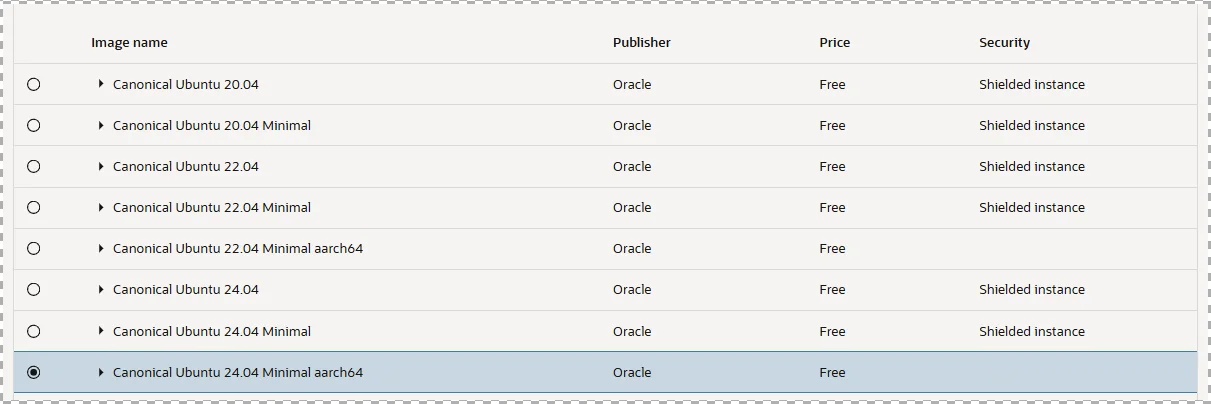Image resolution: width=1211 pixels, height=404 pixels.
Task: Expand the Canonical Ubuntu 24.04 row arrow
Action: 101,289
